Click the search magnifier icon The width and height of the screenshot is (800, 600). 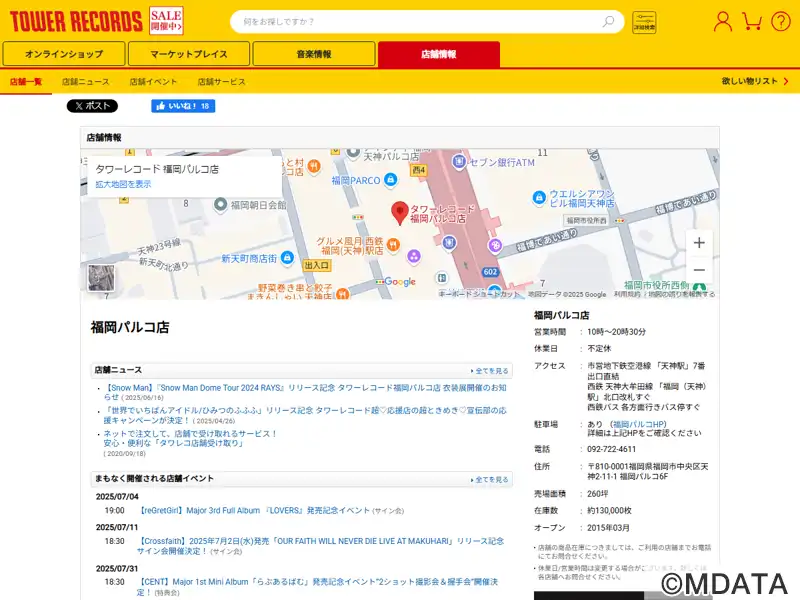[608, 21]
